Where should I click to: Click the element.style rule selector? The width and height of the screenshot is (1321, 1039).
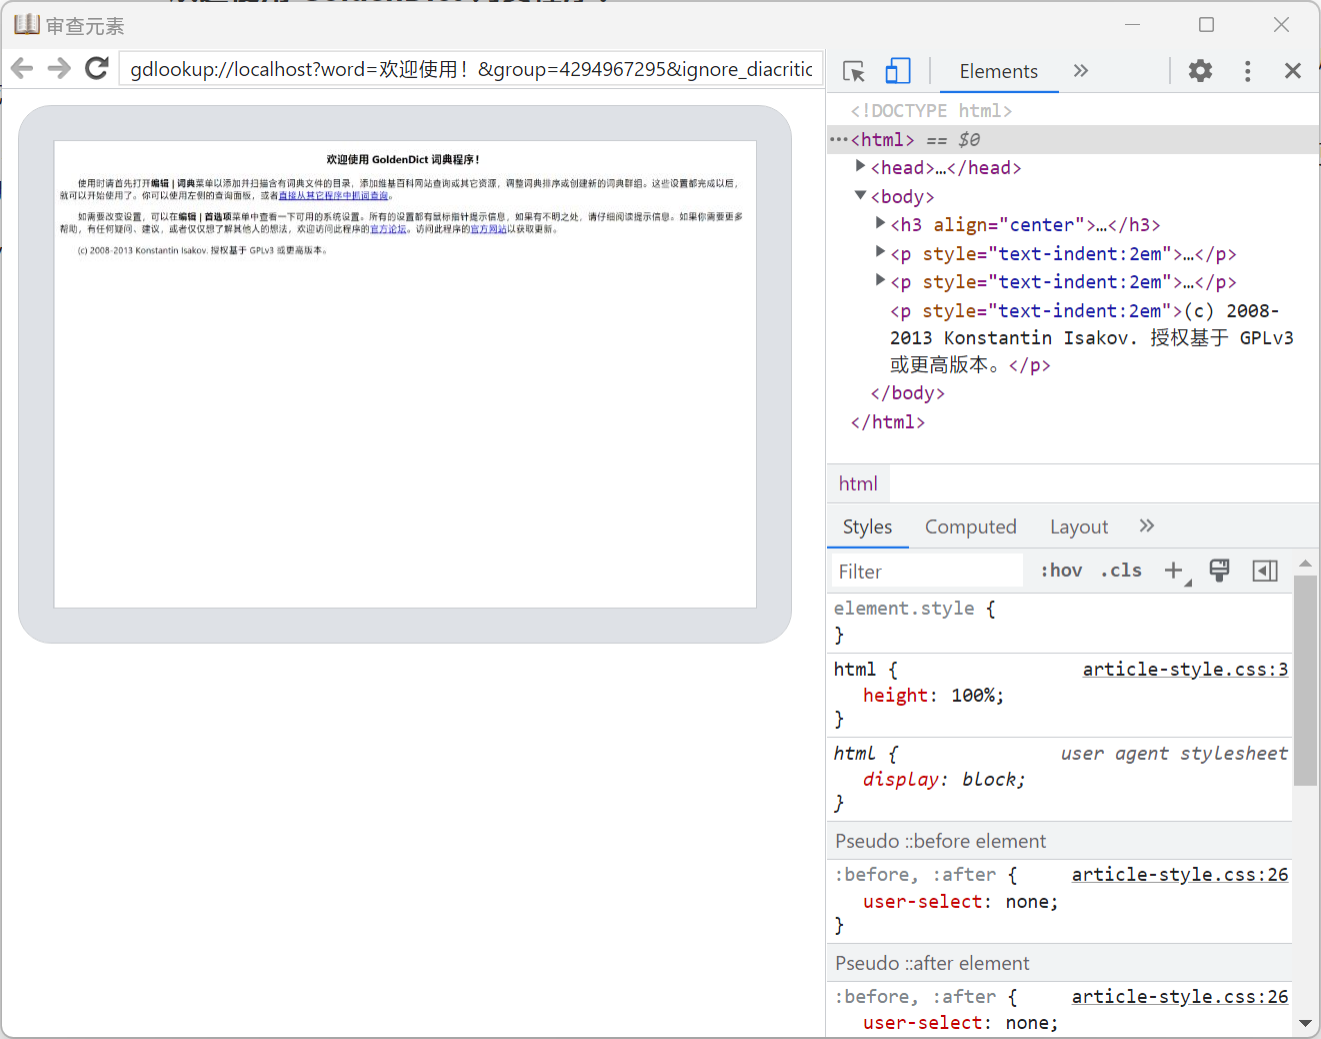(x=904, y=608)
